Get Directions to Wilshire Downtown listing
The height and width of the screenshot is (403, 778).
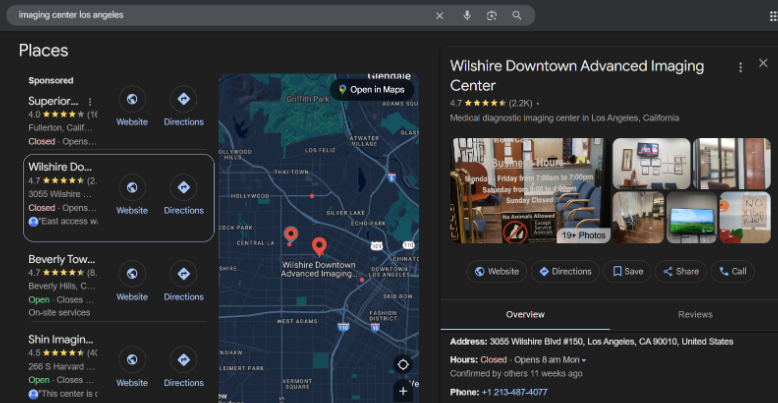[x=184, y=187]
